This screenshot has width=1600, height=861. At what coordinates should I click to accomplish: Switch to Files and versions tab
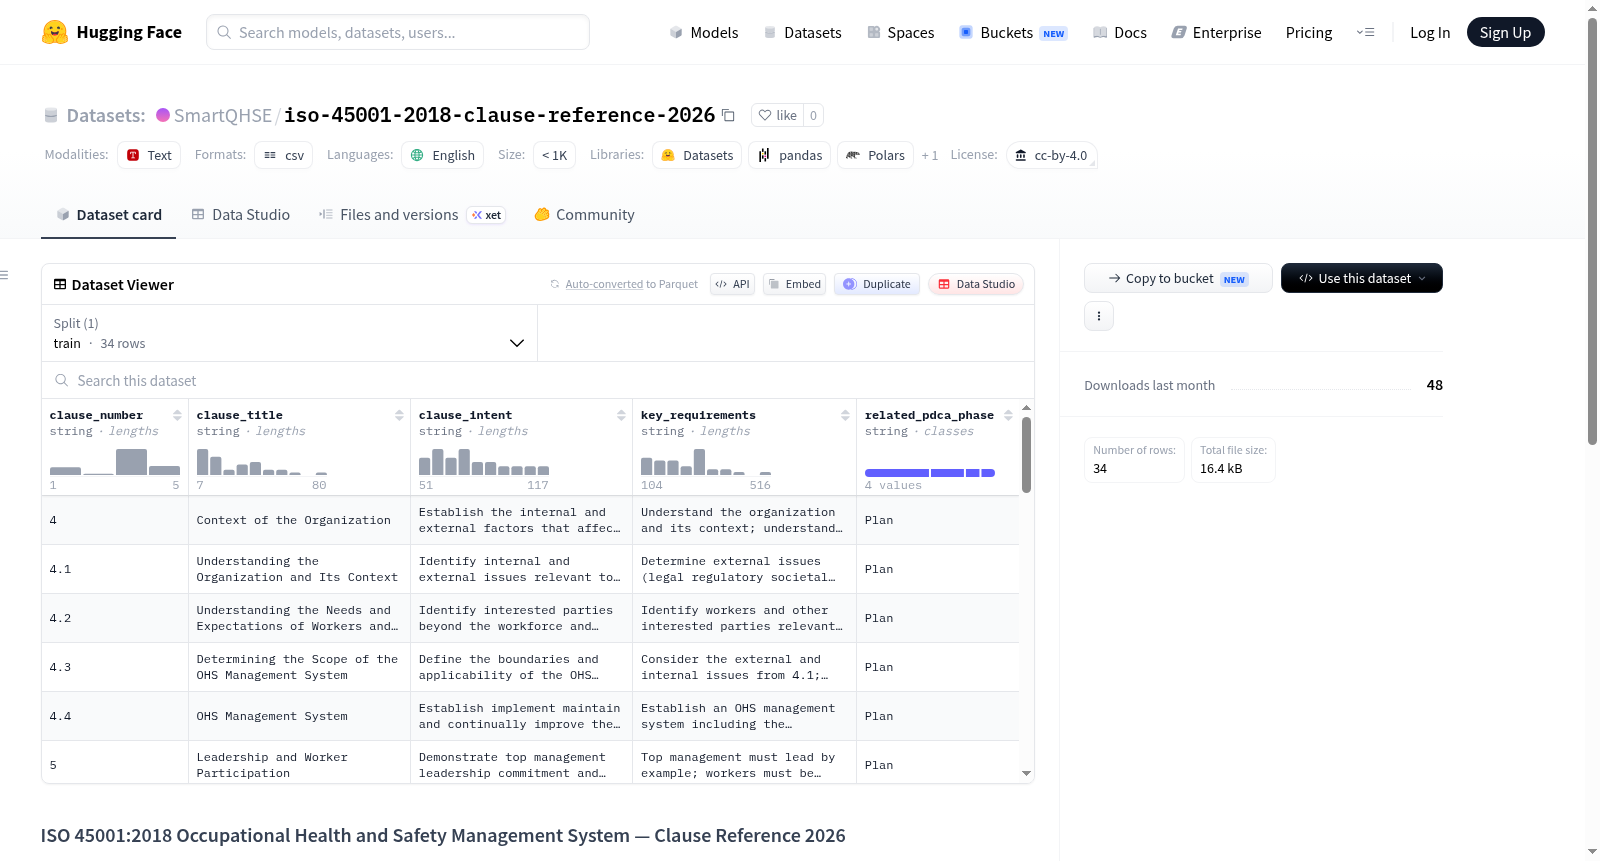point(411,215)
